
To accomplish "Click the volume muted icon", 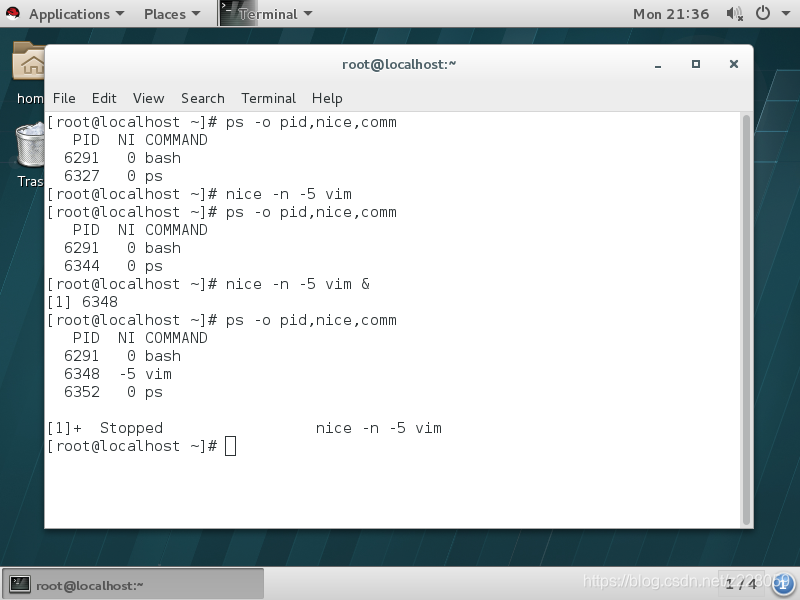I will coord(734,14).
